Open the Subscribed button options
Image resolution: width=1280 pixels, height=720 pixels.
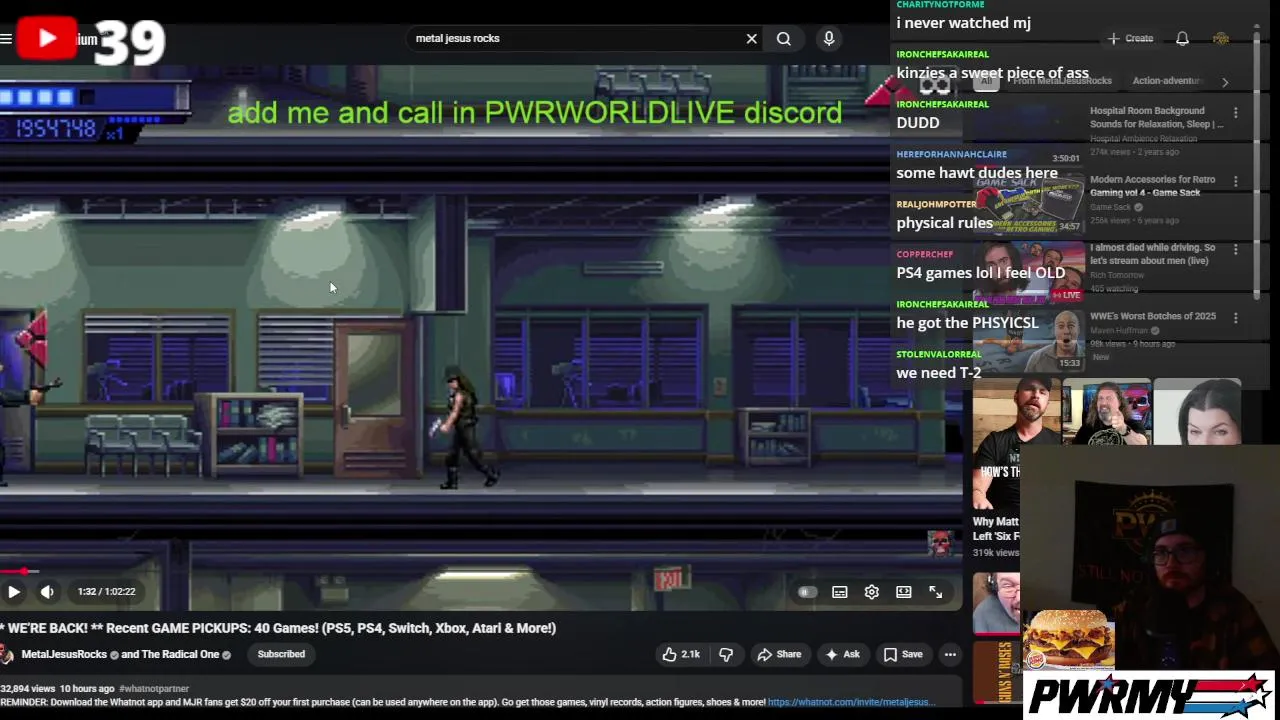coord(281,654)
